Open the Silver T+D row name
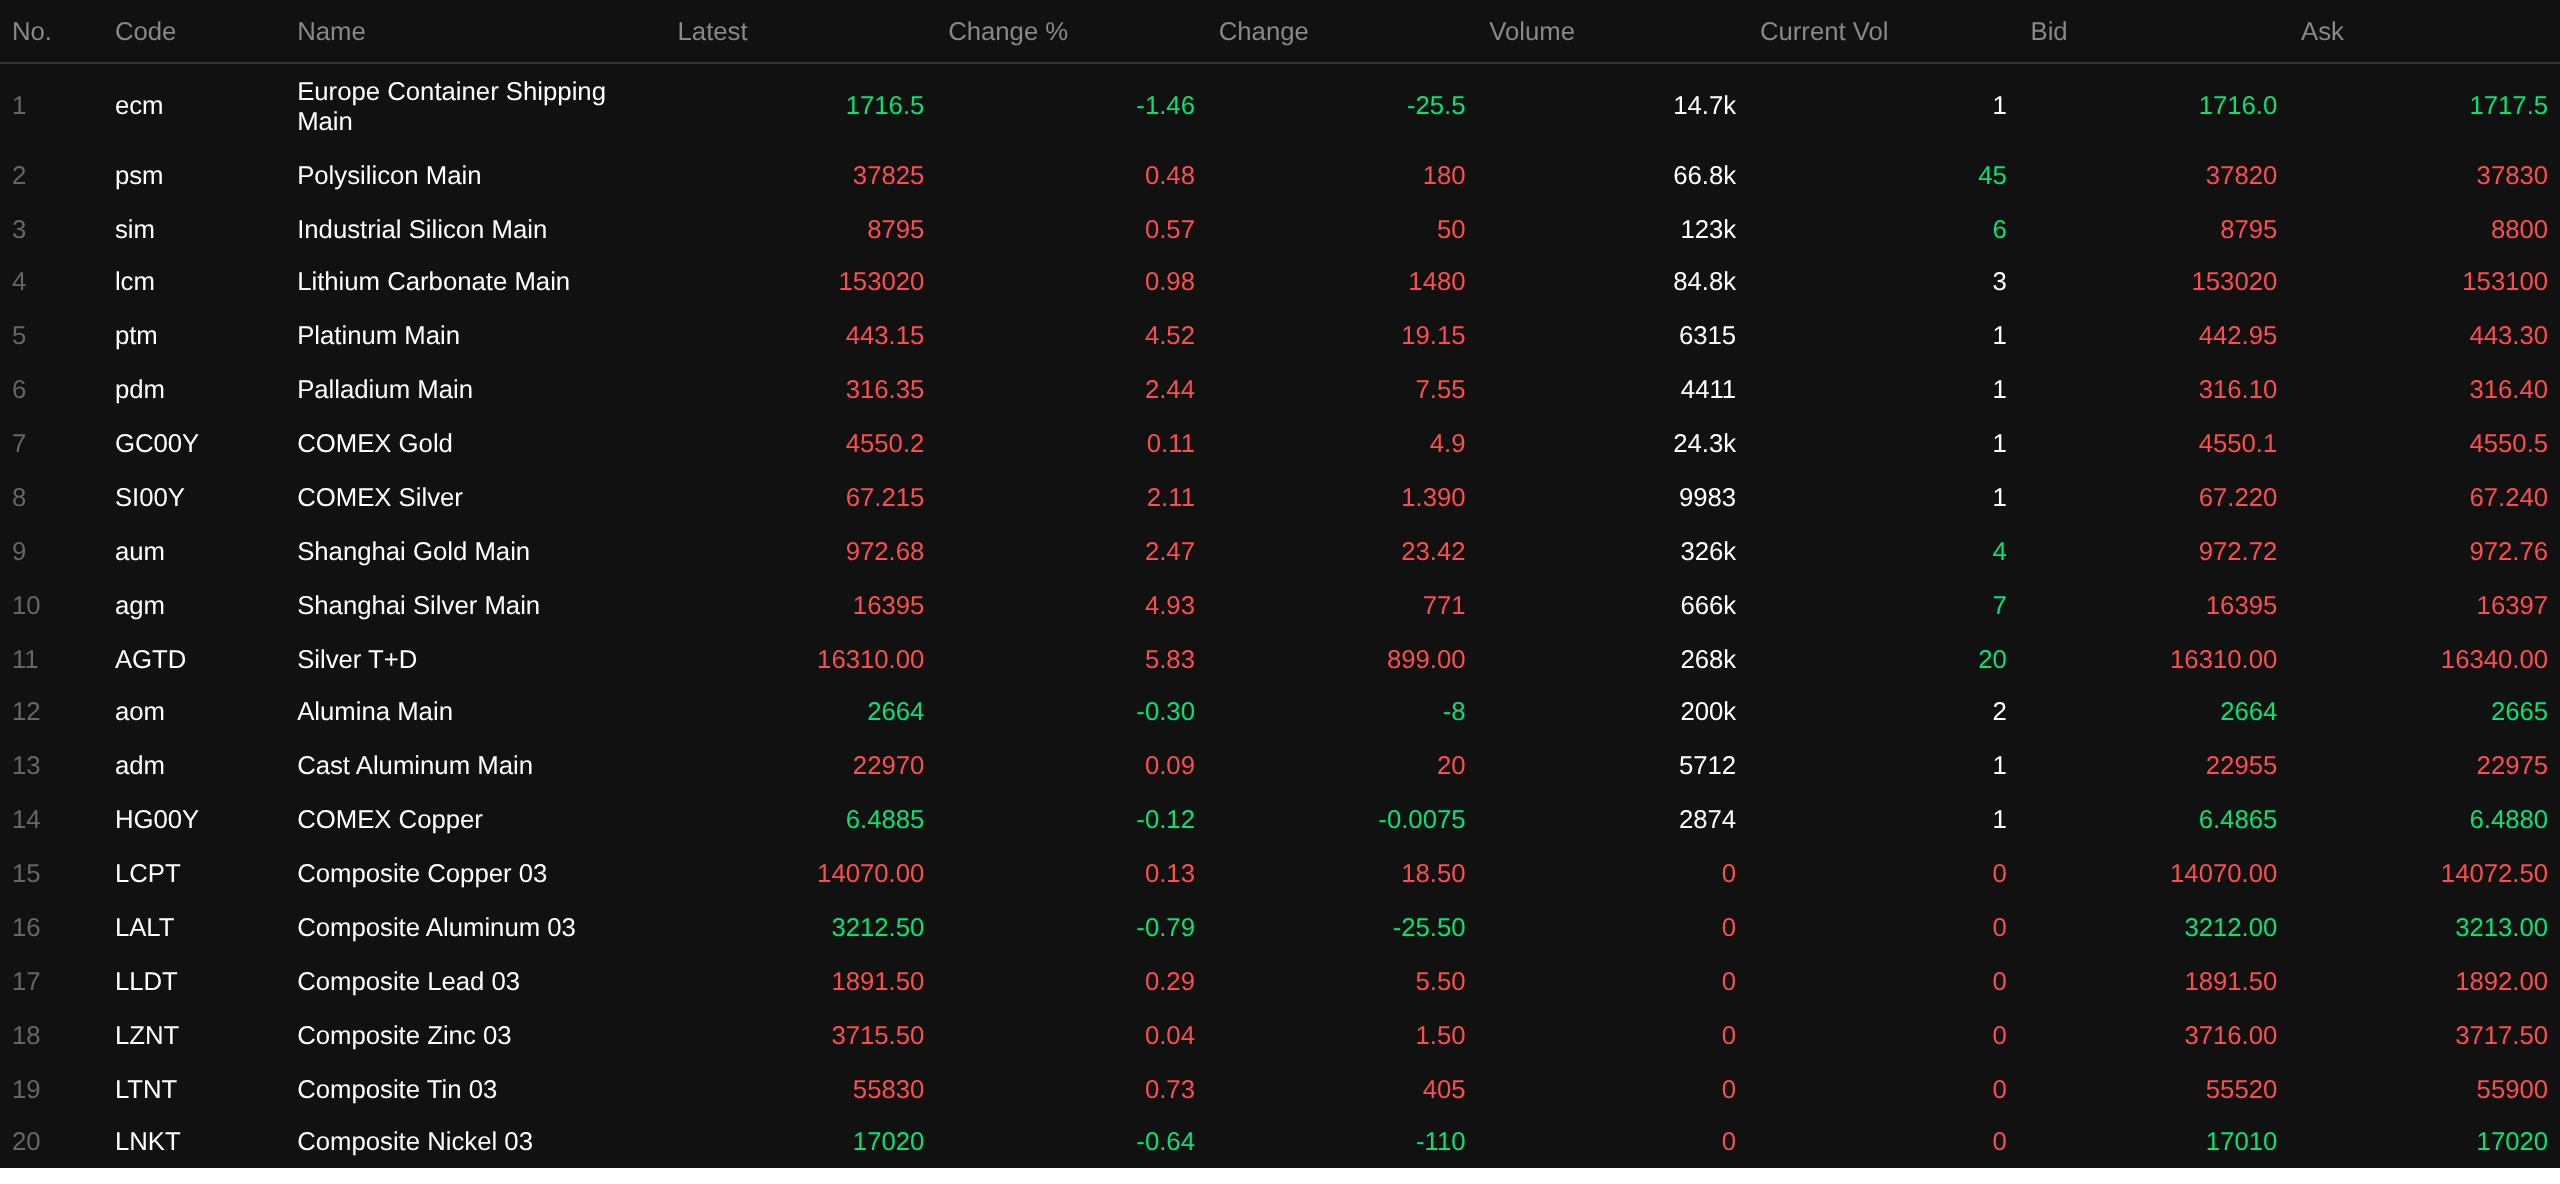This screenshot has width=2560, height=1184. (x=357, y=660)
